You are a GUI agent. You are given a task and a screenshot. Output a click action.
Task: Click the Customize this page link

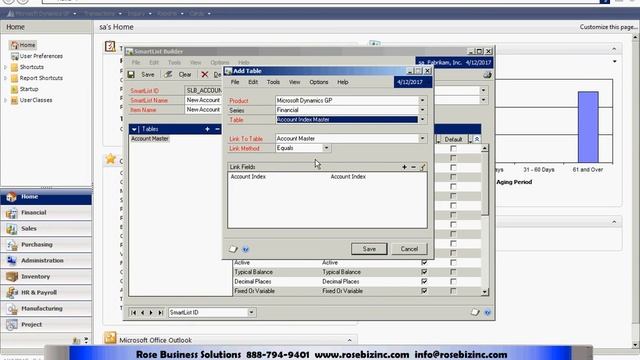[x=608, y=27]
